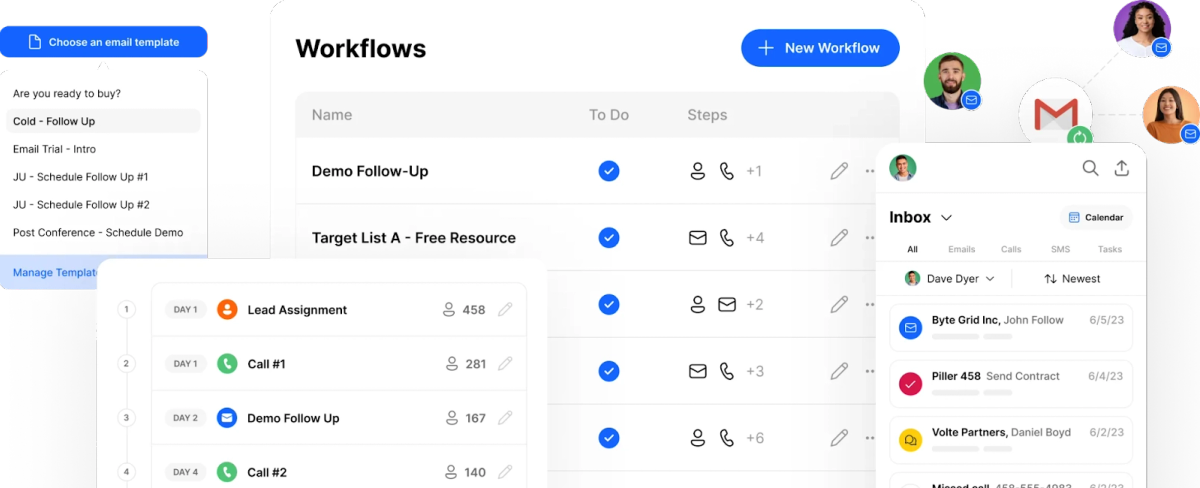The image size is (1200, 488).
Task: Click the Call #1 green phone icon
Action: coord(227,364)
